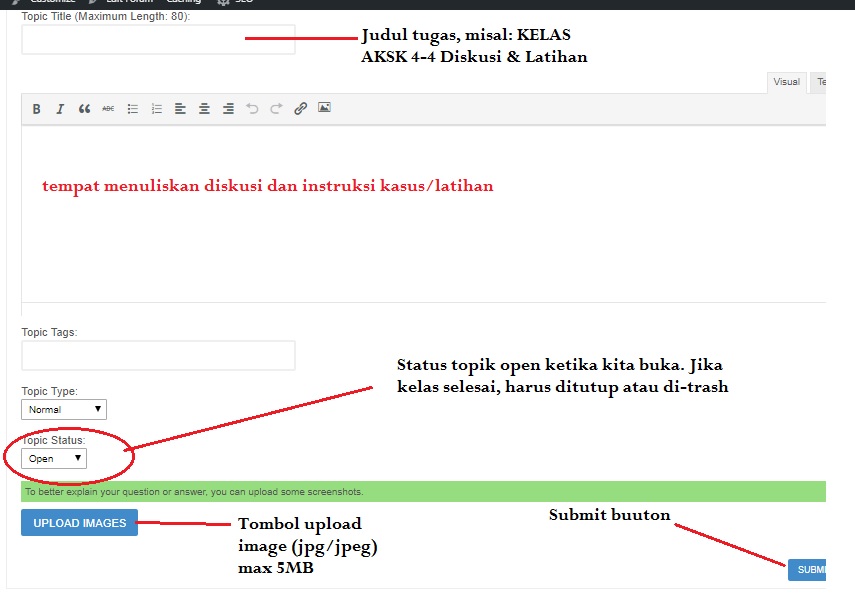The image size is (855, 593).
Task: Switch to the Visual editor tab
Action: pos(786,82)
